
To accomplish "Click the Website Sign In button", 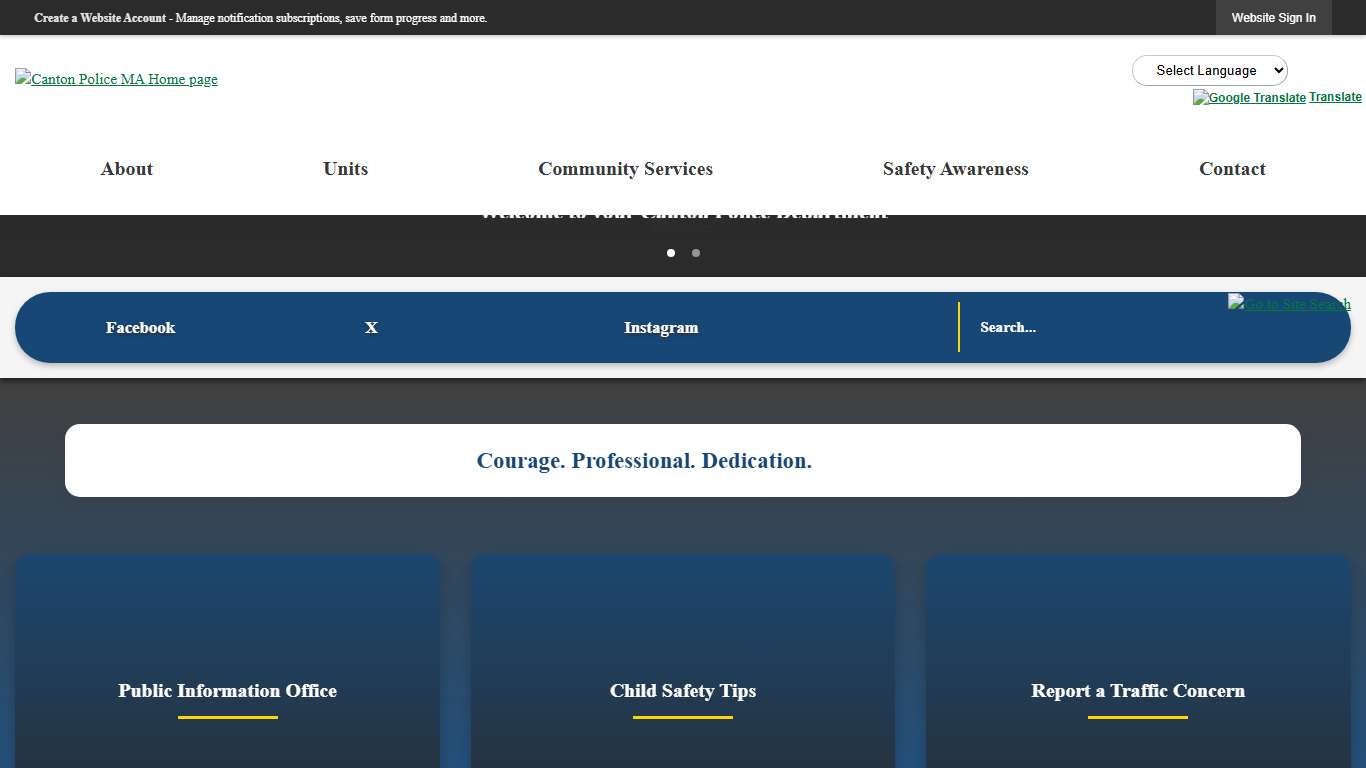I will click(1273, 17).
